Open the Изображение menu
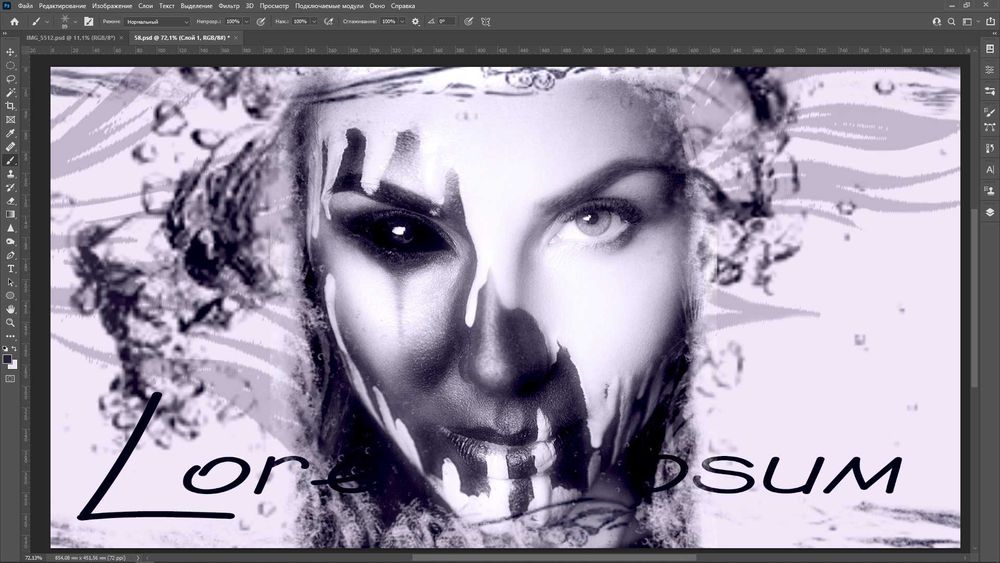 112,6
